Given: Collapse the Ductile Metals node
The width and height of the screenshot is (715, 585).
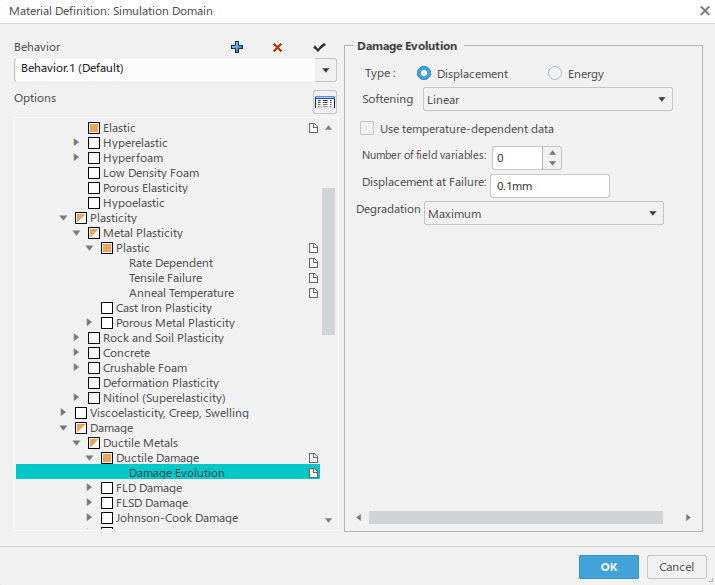Looking at the screenshot, I should point(76,443).
